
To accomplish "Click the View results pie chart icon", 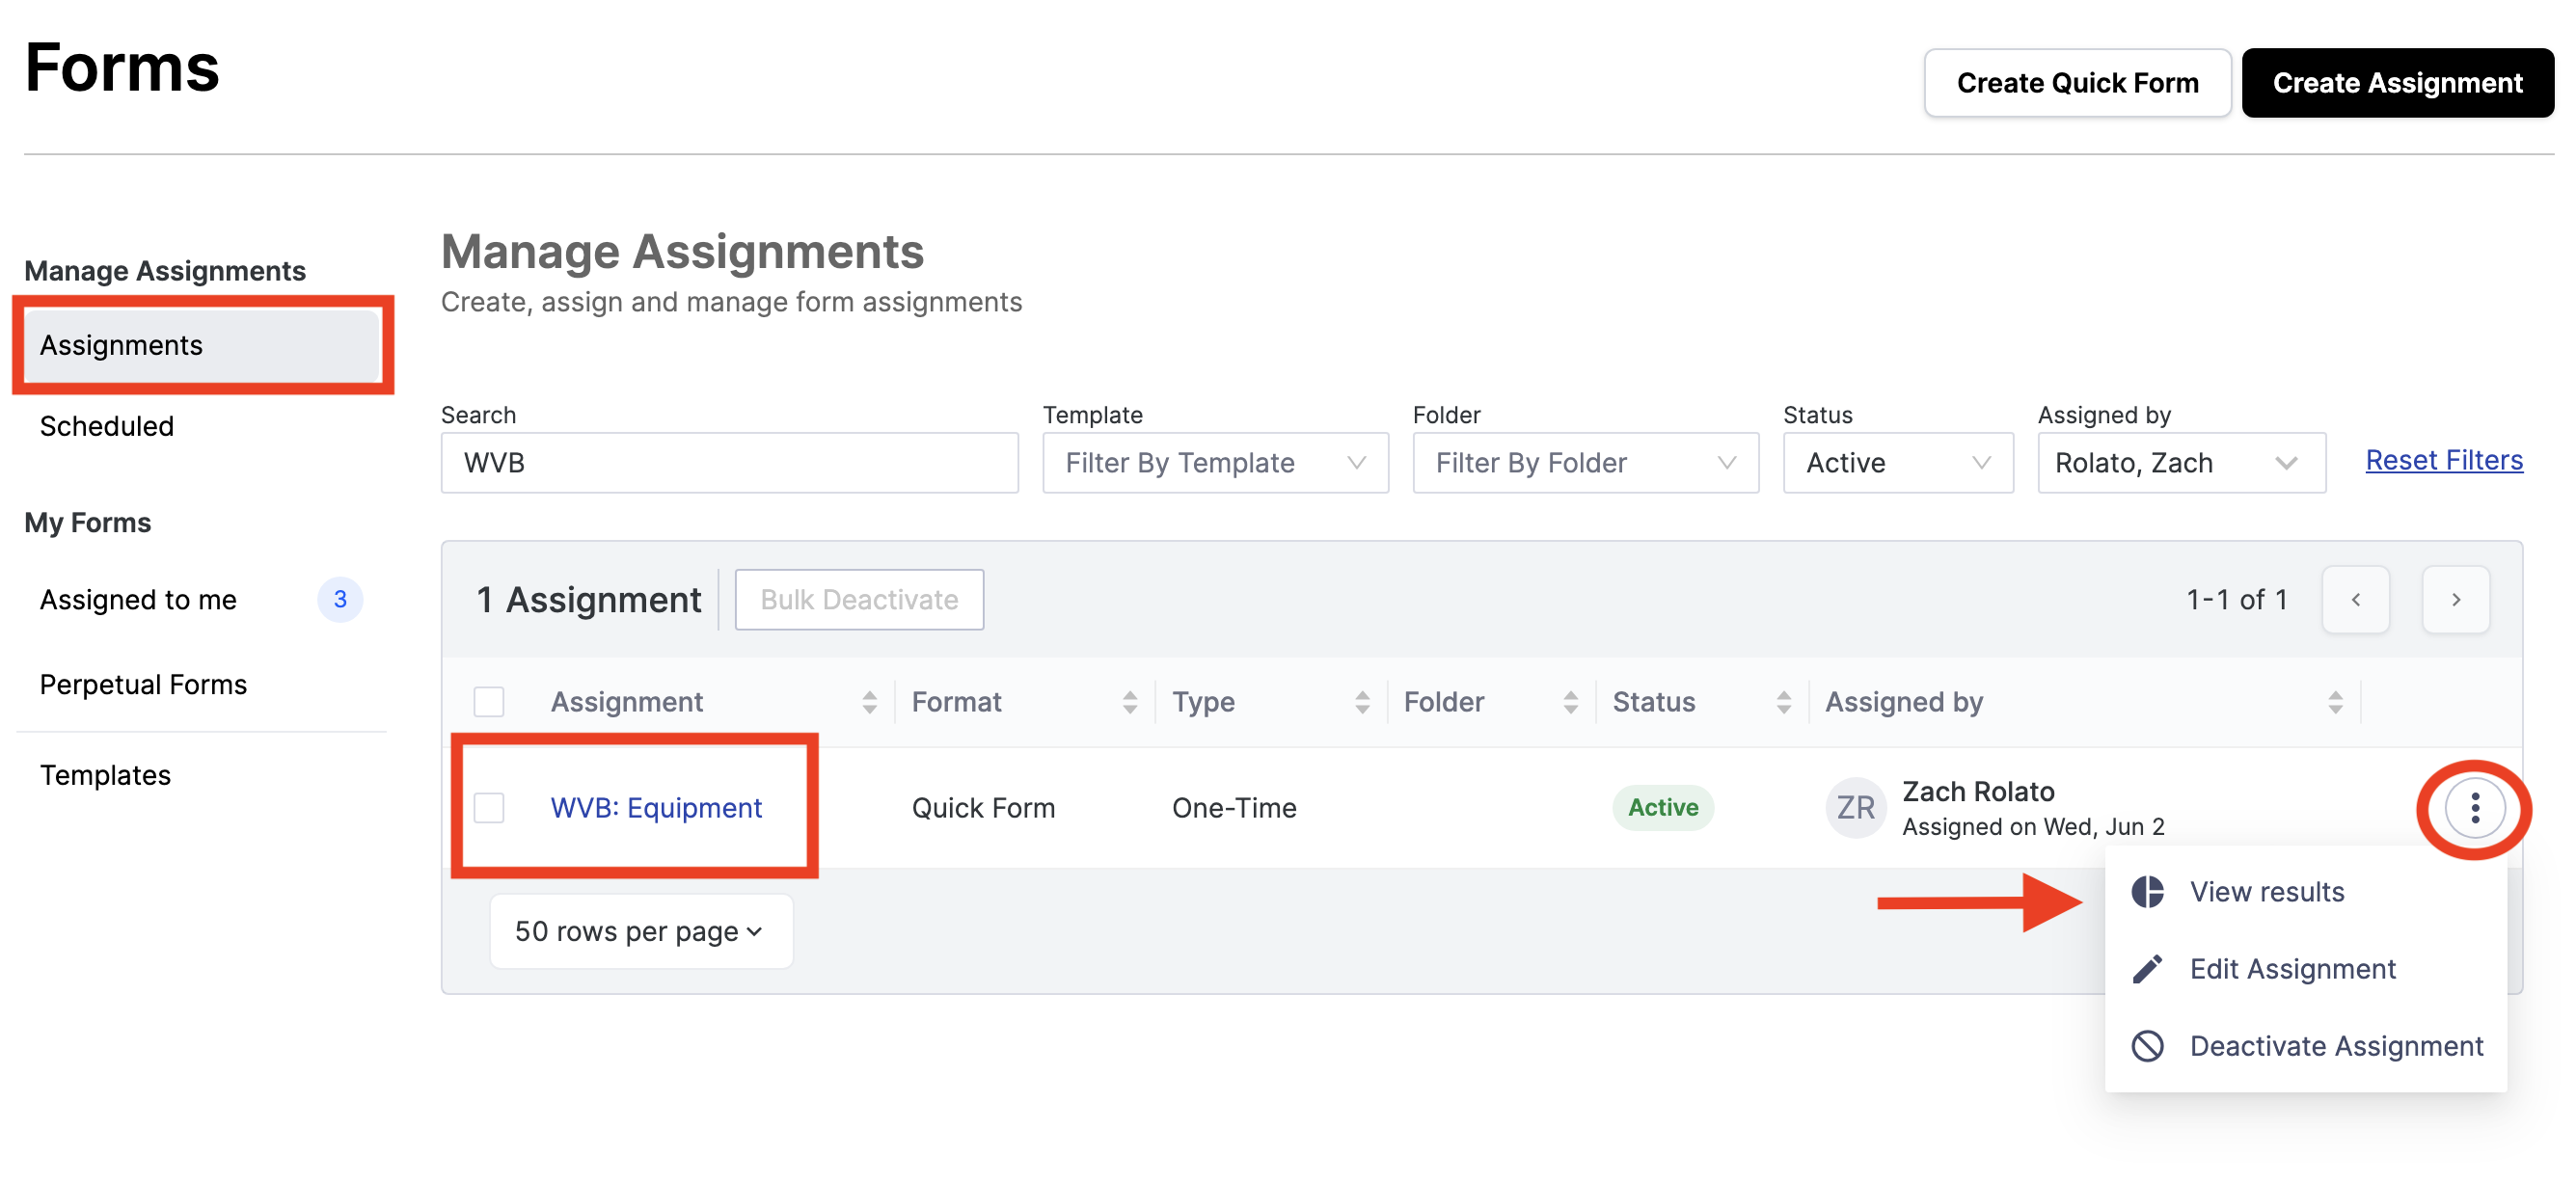I will click(x=2147, y=891).
